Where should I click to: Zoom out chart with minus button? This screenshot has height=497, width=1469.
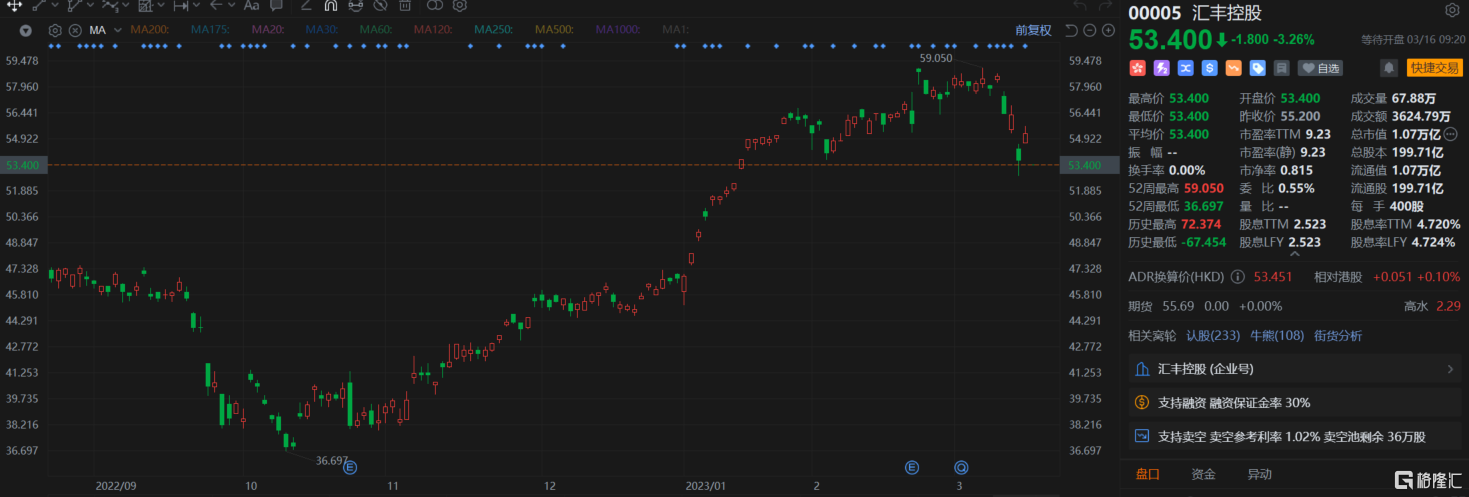pyautogui.click(x=1089, y=30)
